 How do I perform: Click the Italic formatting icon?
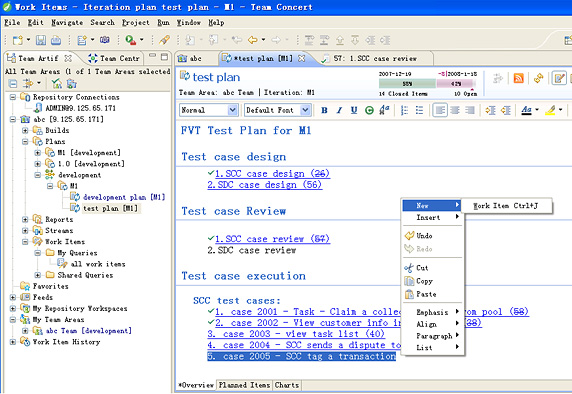tap(339, 110)
